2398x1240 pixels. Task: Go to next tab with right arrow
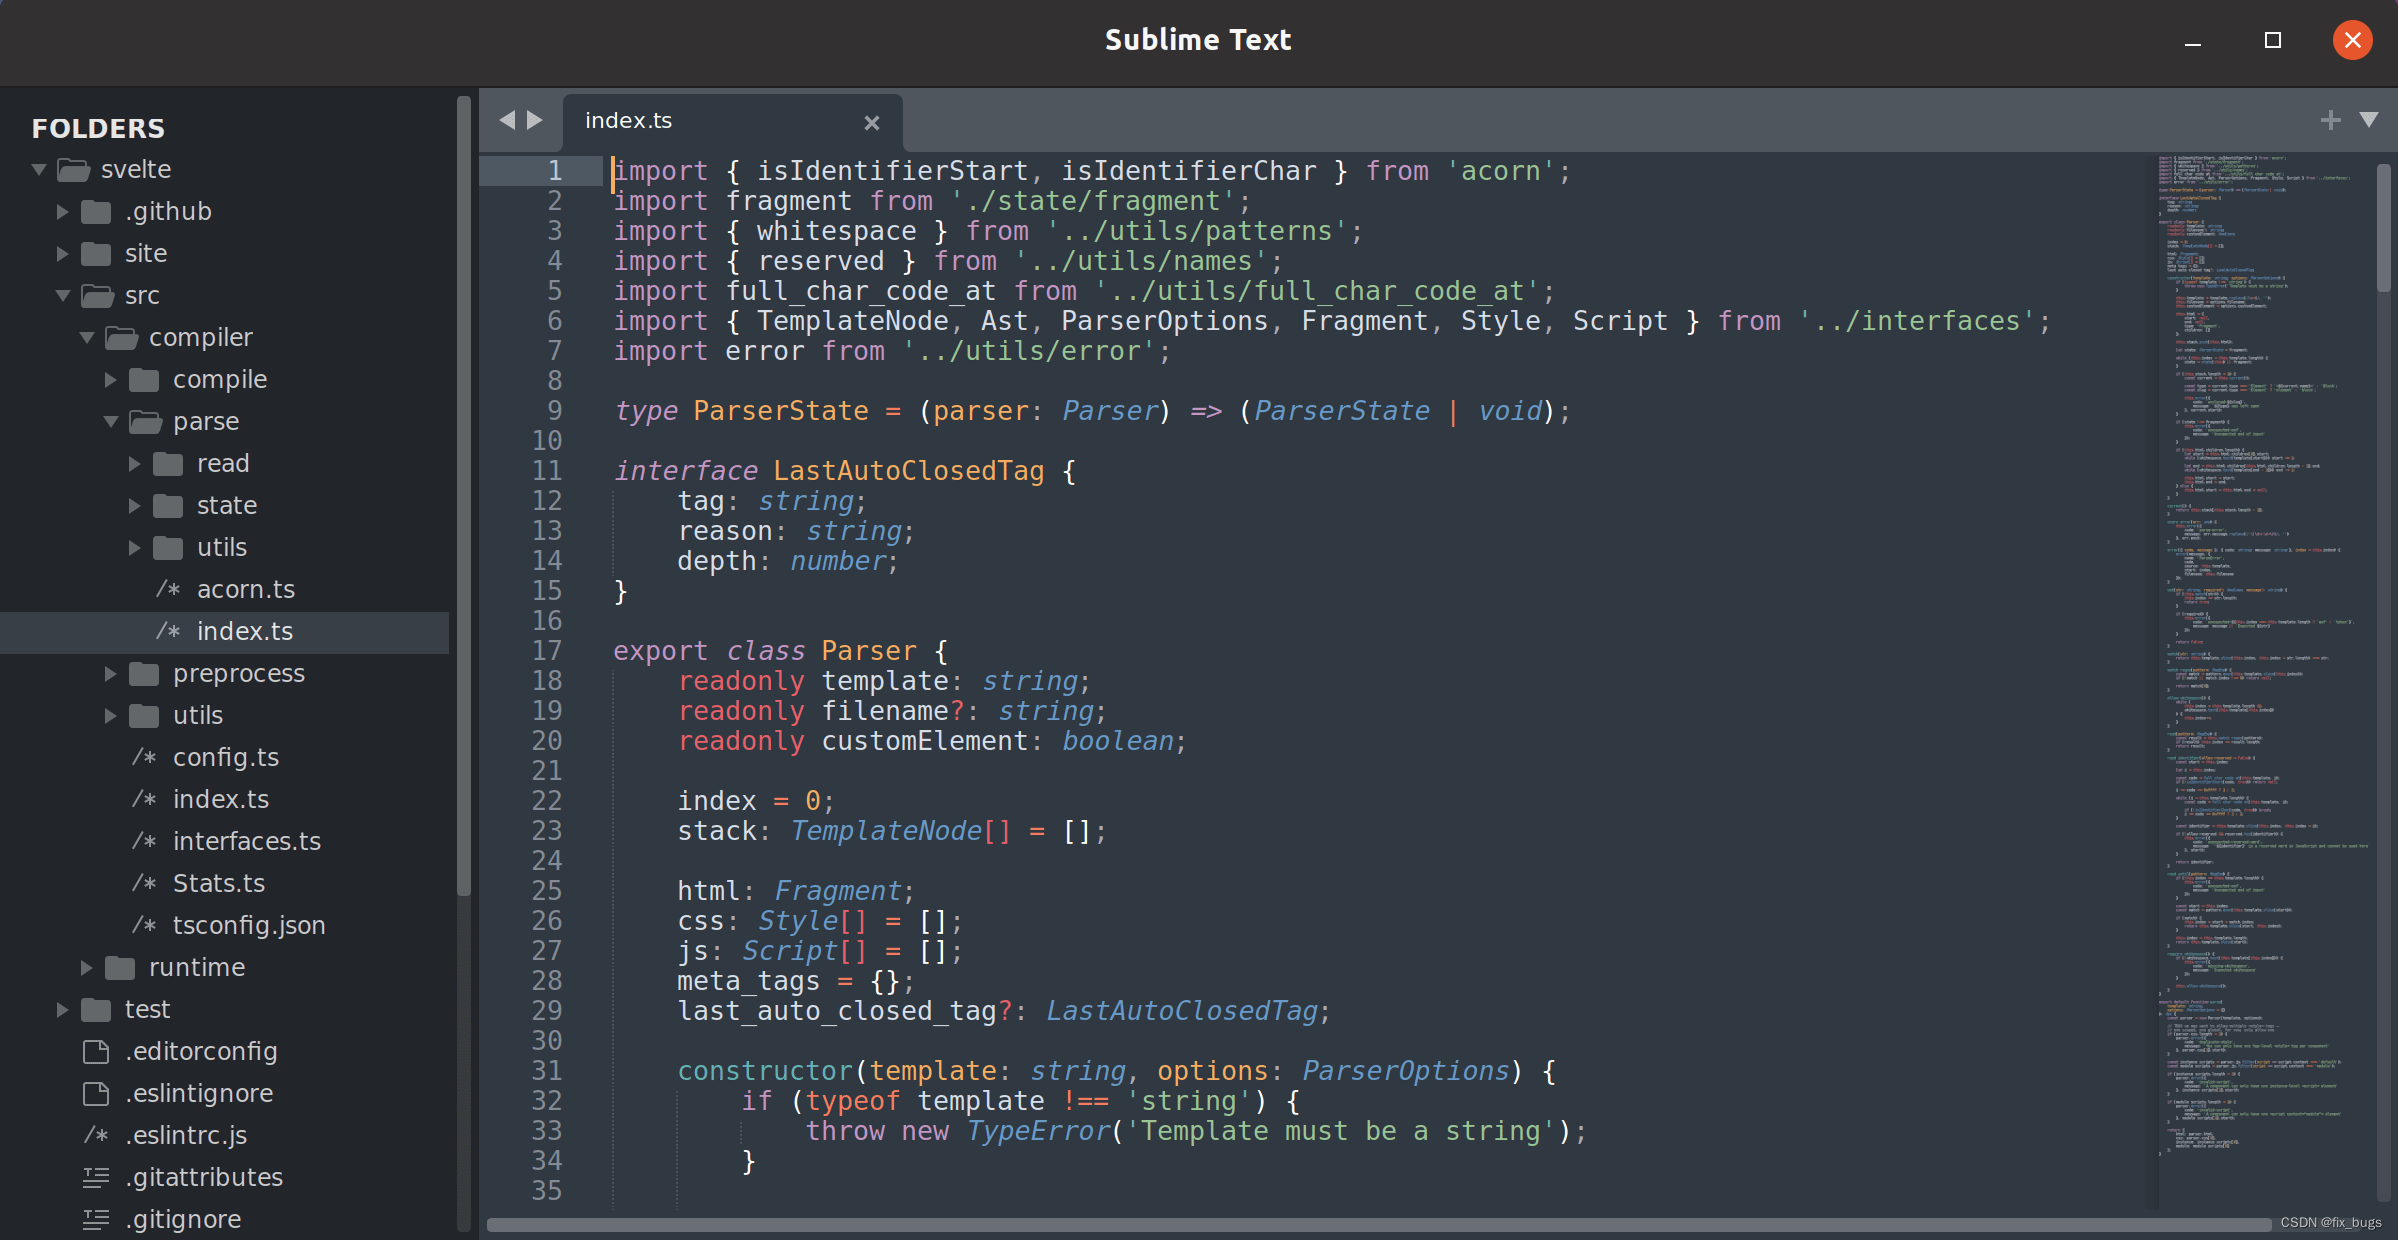[535, 120]
